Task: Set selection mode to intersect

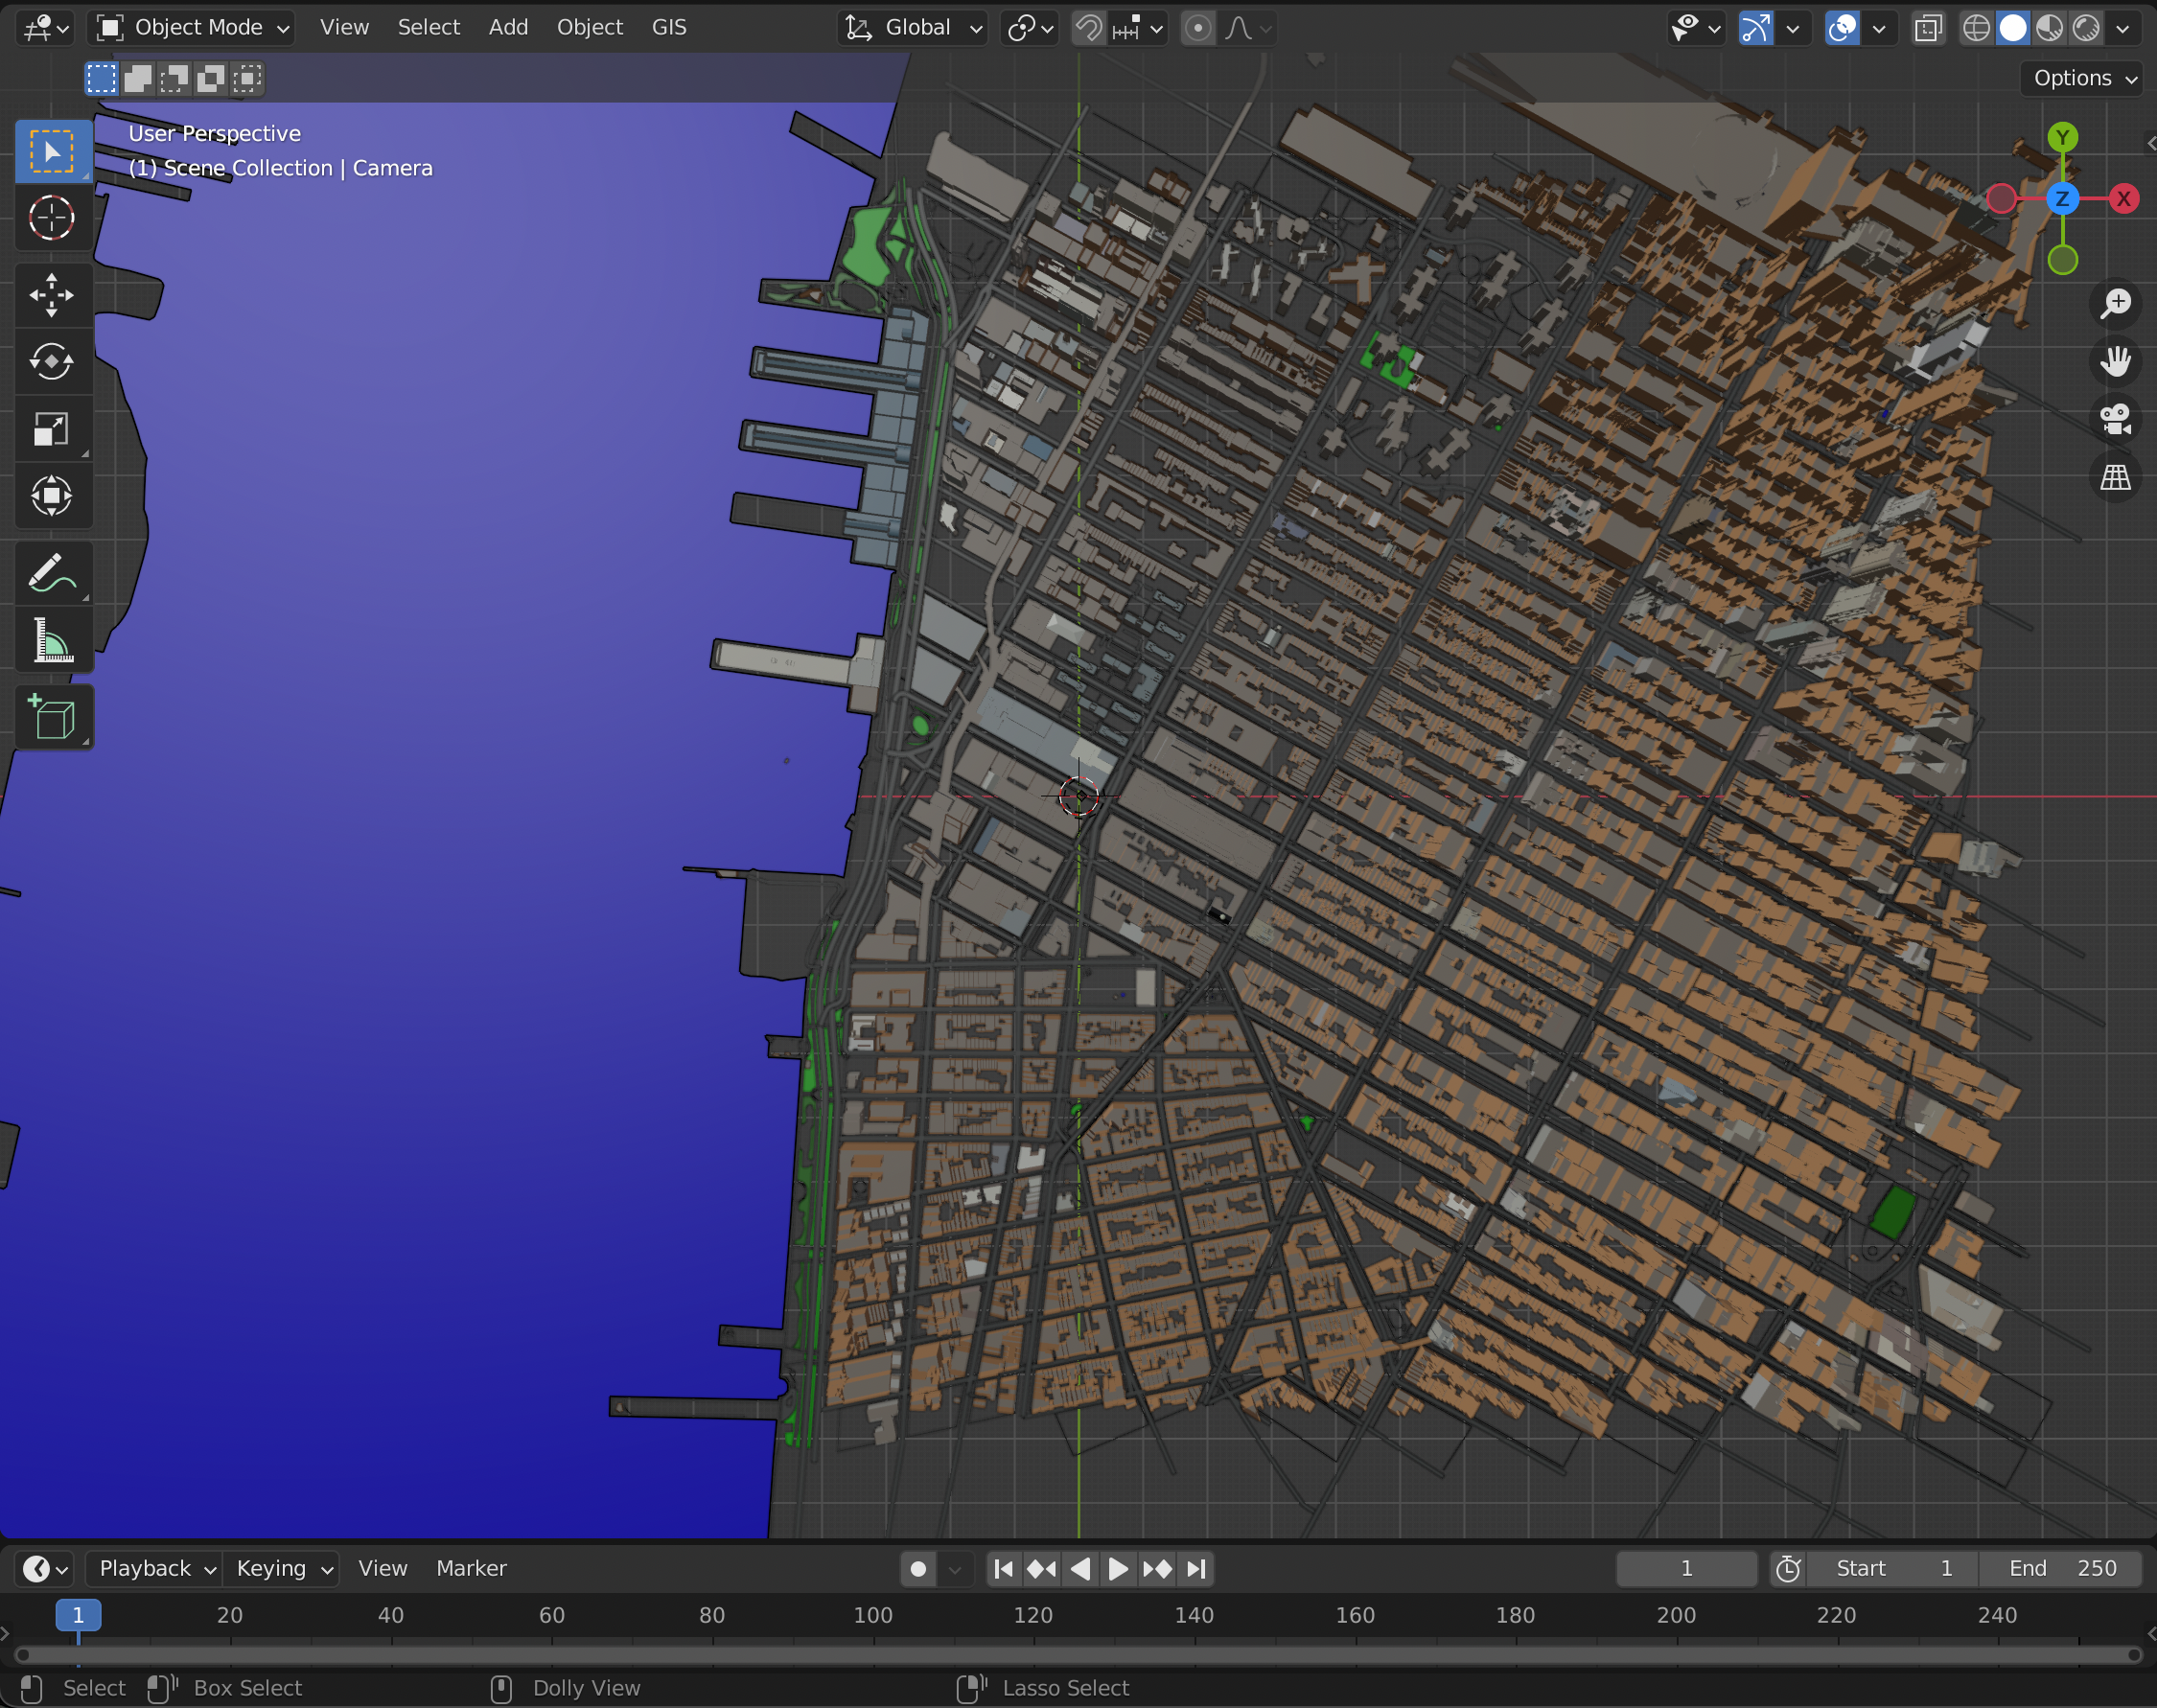Action: point(247,78)
